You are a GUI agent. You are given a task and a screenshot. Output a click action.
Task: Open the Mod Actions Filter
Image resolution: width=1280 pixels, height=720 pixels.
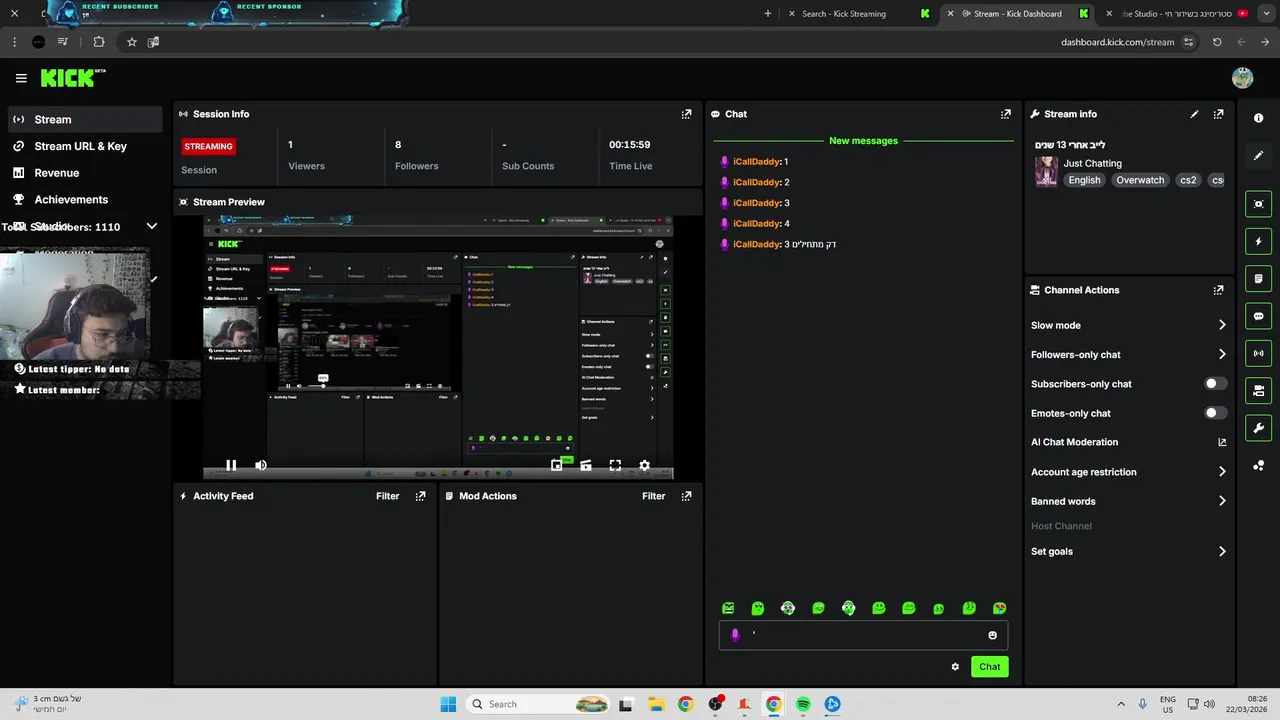(654, 496)
